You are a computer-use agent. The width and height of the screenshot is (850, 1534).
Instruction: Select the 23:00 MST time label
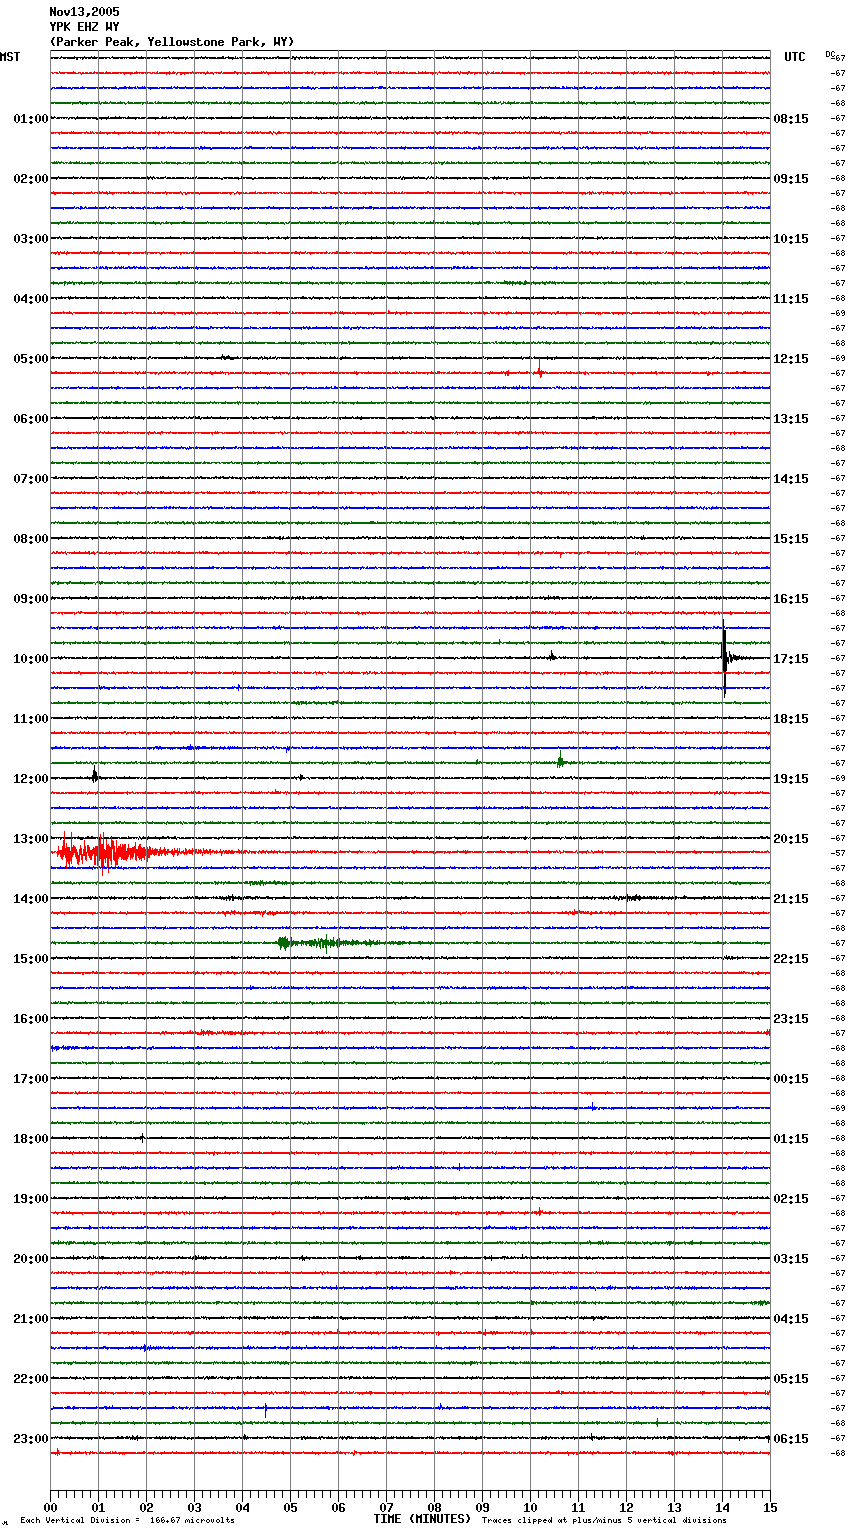(x=31, y=1439)
